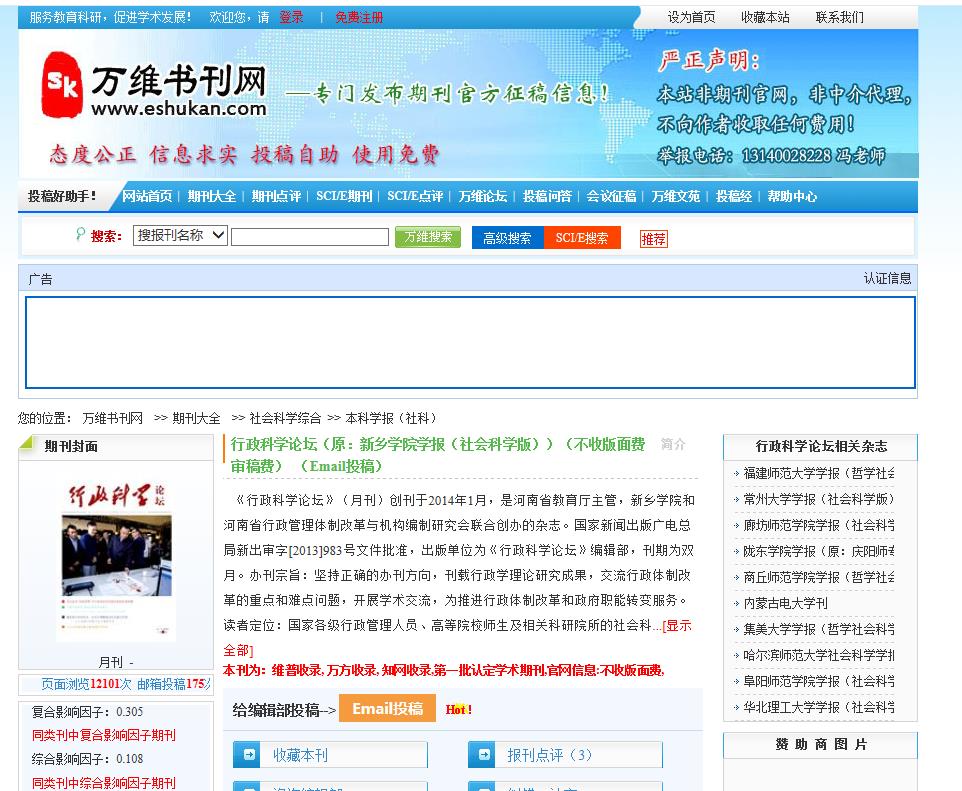Select 帮助中心 in the navigation bar

click(x=792, y=197)
